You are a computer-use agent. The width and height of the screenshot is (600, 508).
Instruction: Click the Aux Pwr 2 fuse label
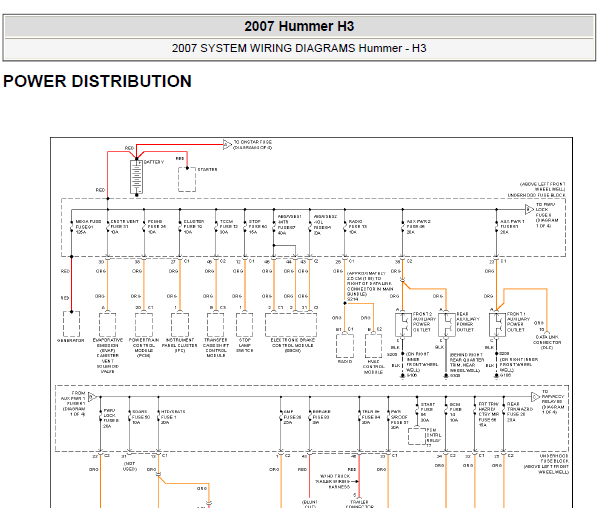click(x=419, y=227)
